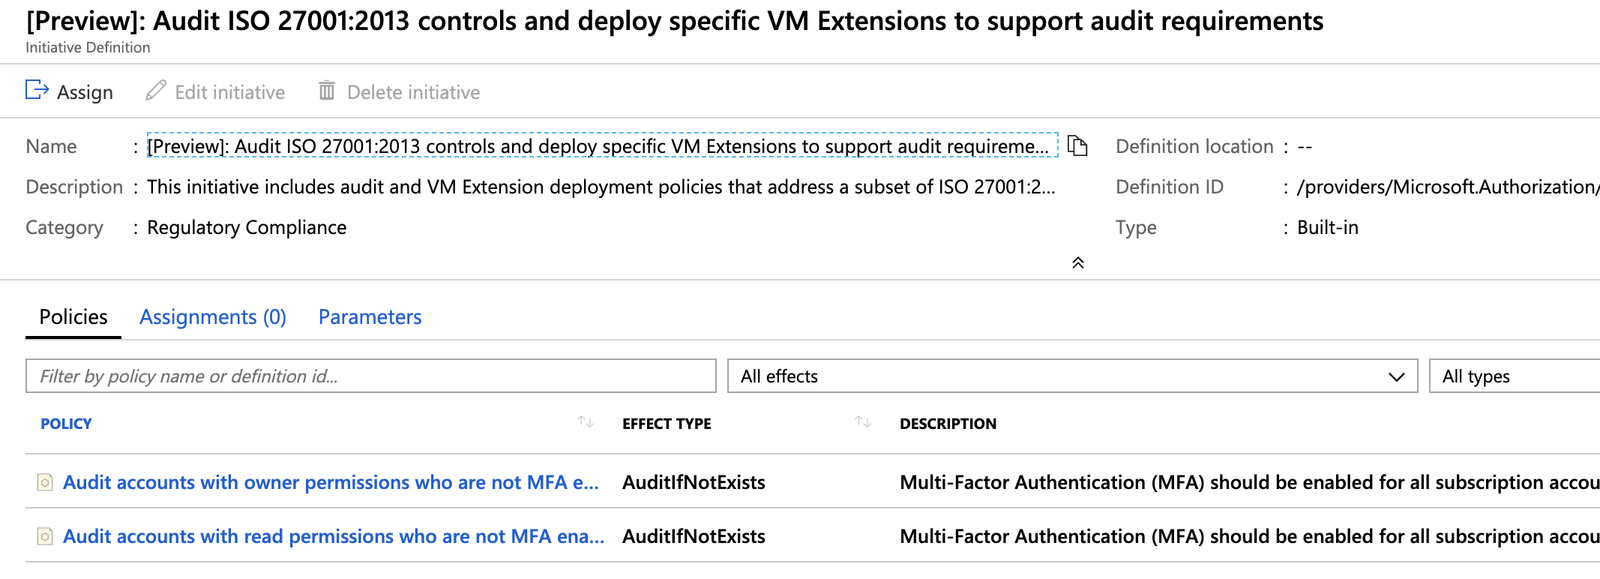Click the 'Built-in' type value

point(1328,228)
